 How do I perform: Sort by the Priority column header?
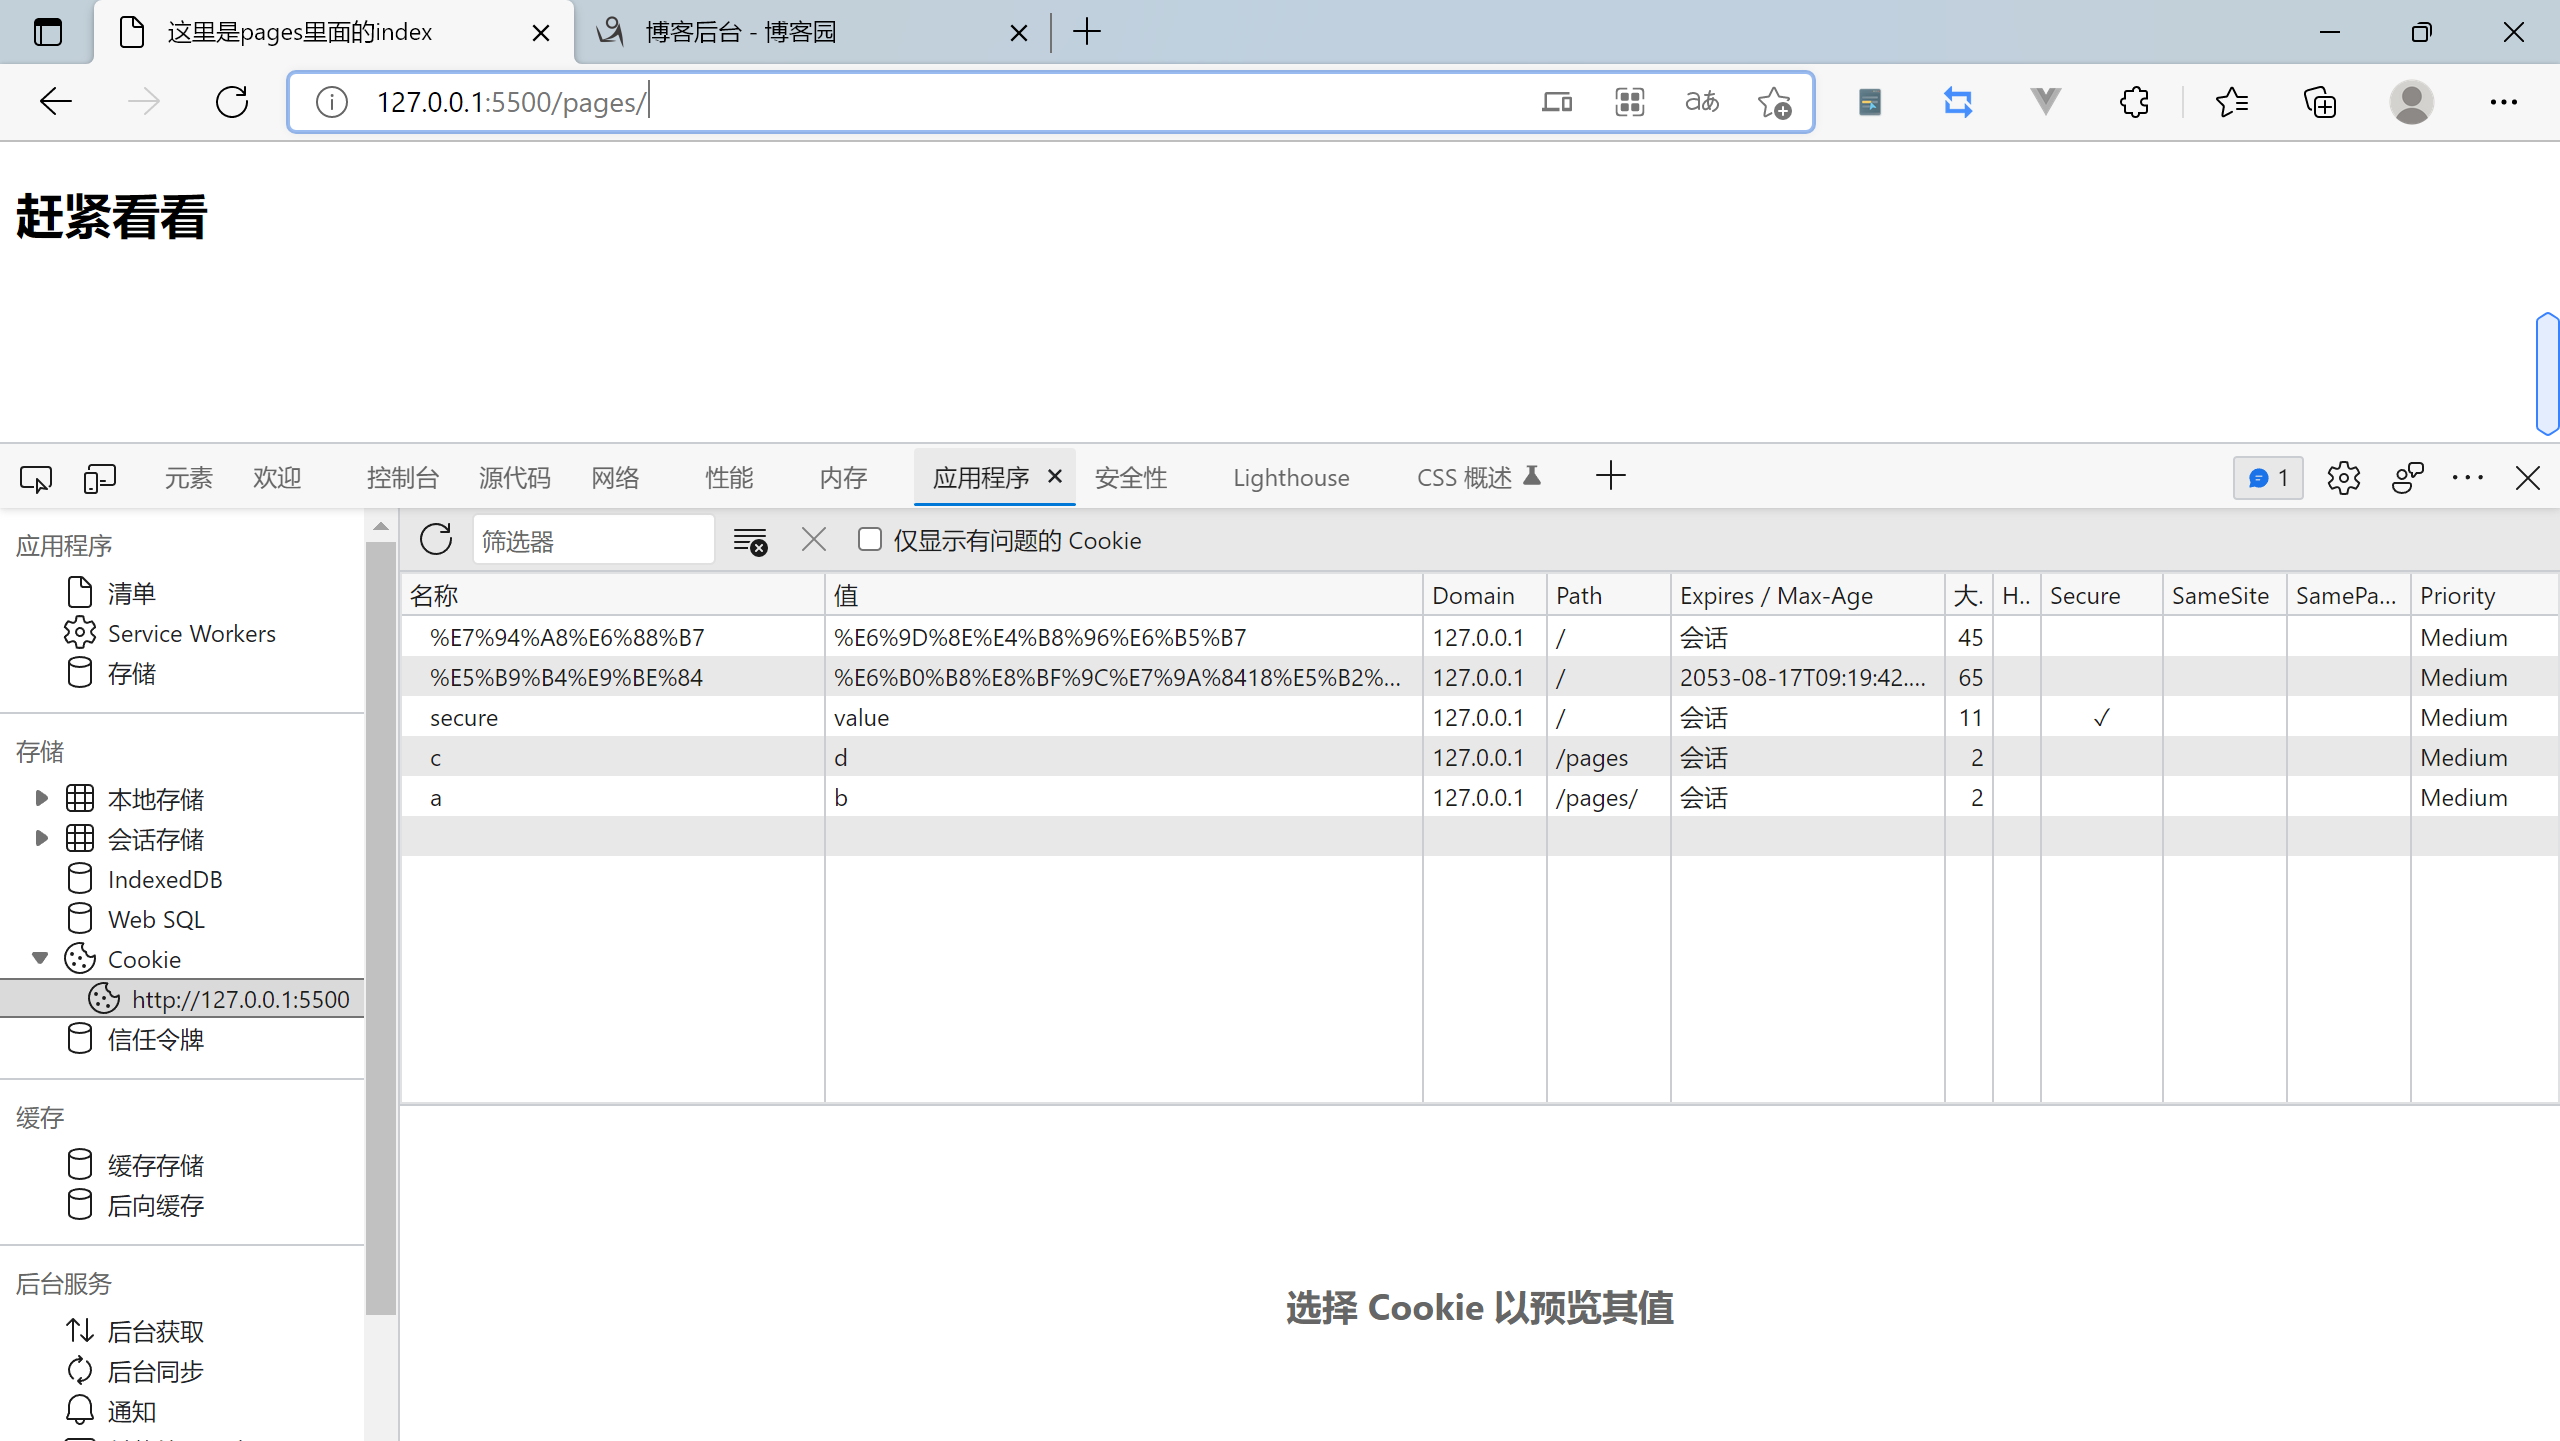[x=2484, y=595]
